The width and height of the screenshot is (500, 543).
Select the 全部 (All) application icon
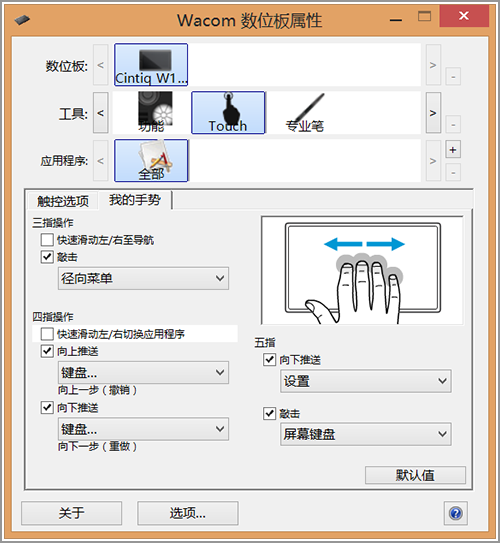[151, 160]
